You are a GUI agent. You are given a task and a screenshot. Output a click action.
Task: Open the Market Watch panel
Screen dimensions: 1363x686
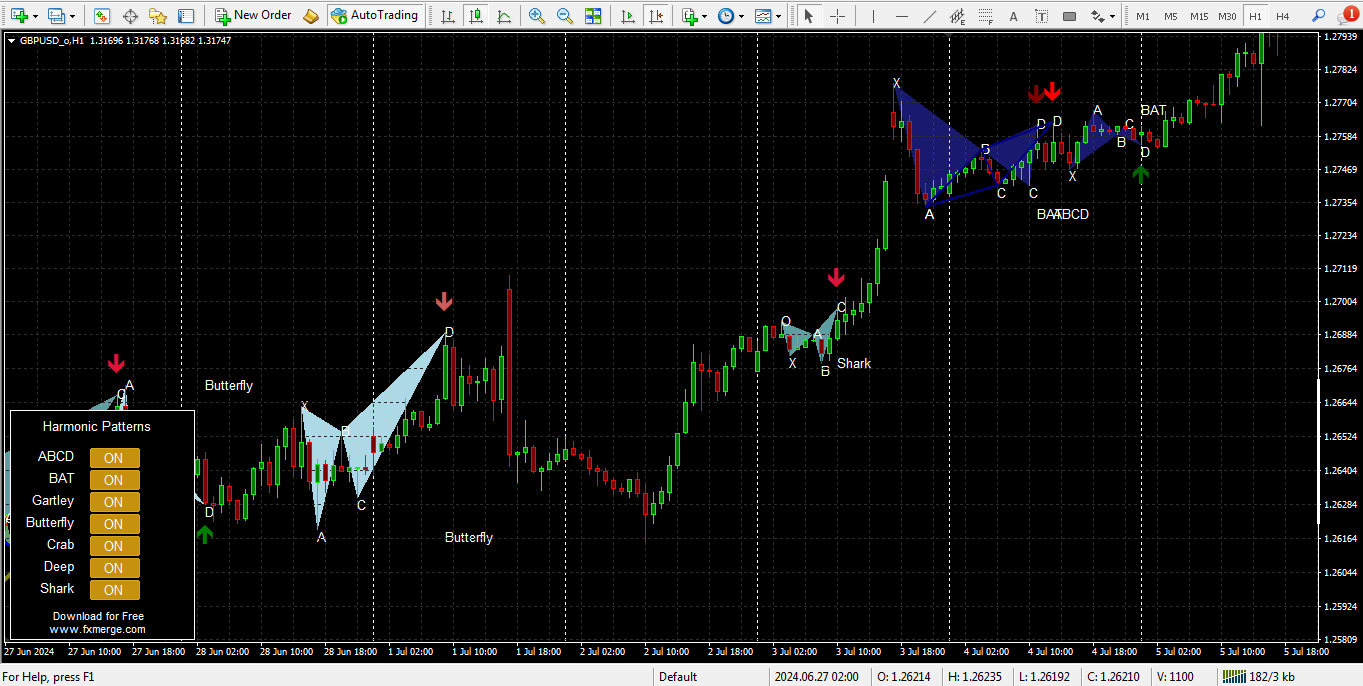(102, 16)
